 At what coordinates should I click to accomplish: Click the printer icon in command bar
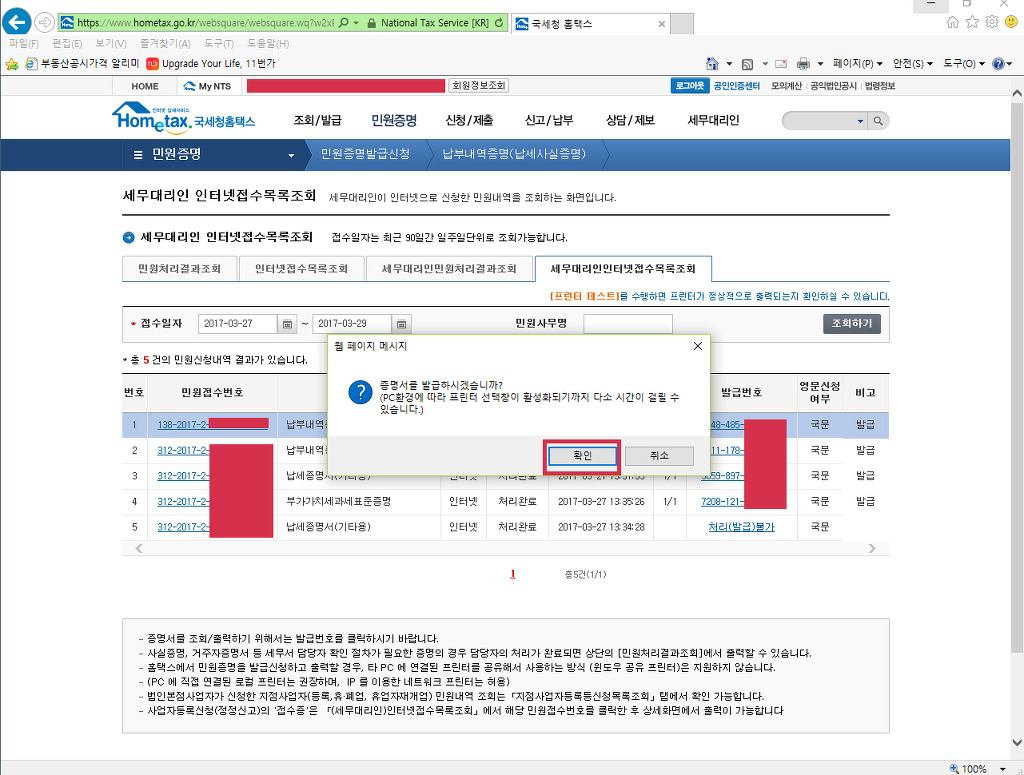pos(803,64)
